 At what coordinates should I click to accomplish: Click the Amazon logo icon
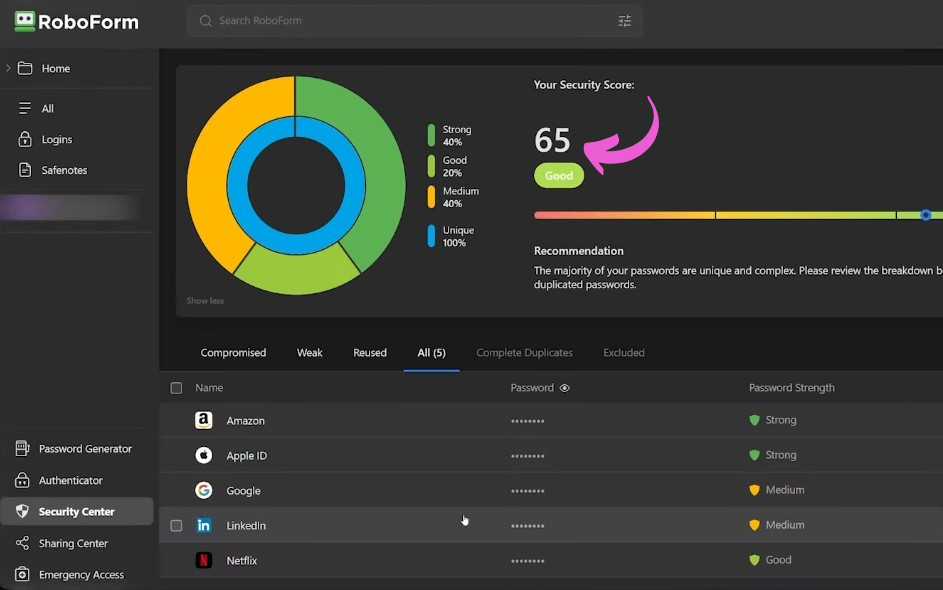tap(204, 420)
